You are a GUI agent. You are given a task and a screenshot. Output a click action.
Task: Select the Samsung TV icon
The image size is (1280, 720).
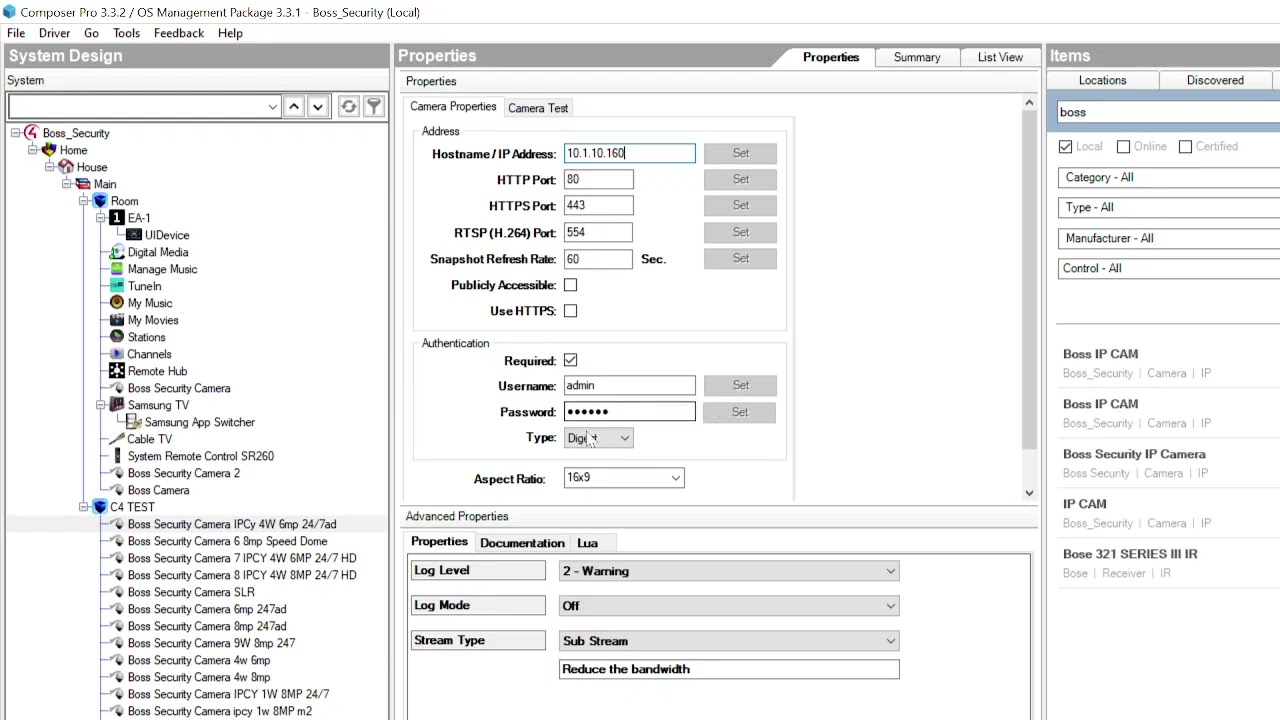pyautogui.click(x=117, y=405)
